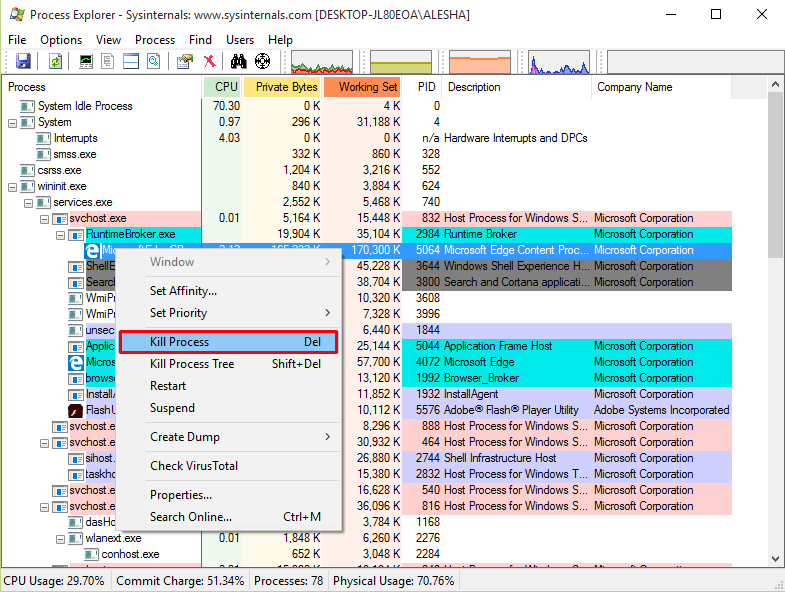Open the Process menu

(x=155, y=40)
